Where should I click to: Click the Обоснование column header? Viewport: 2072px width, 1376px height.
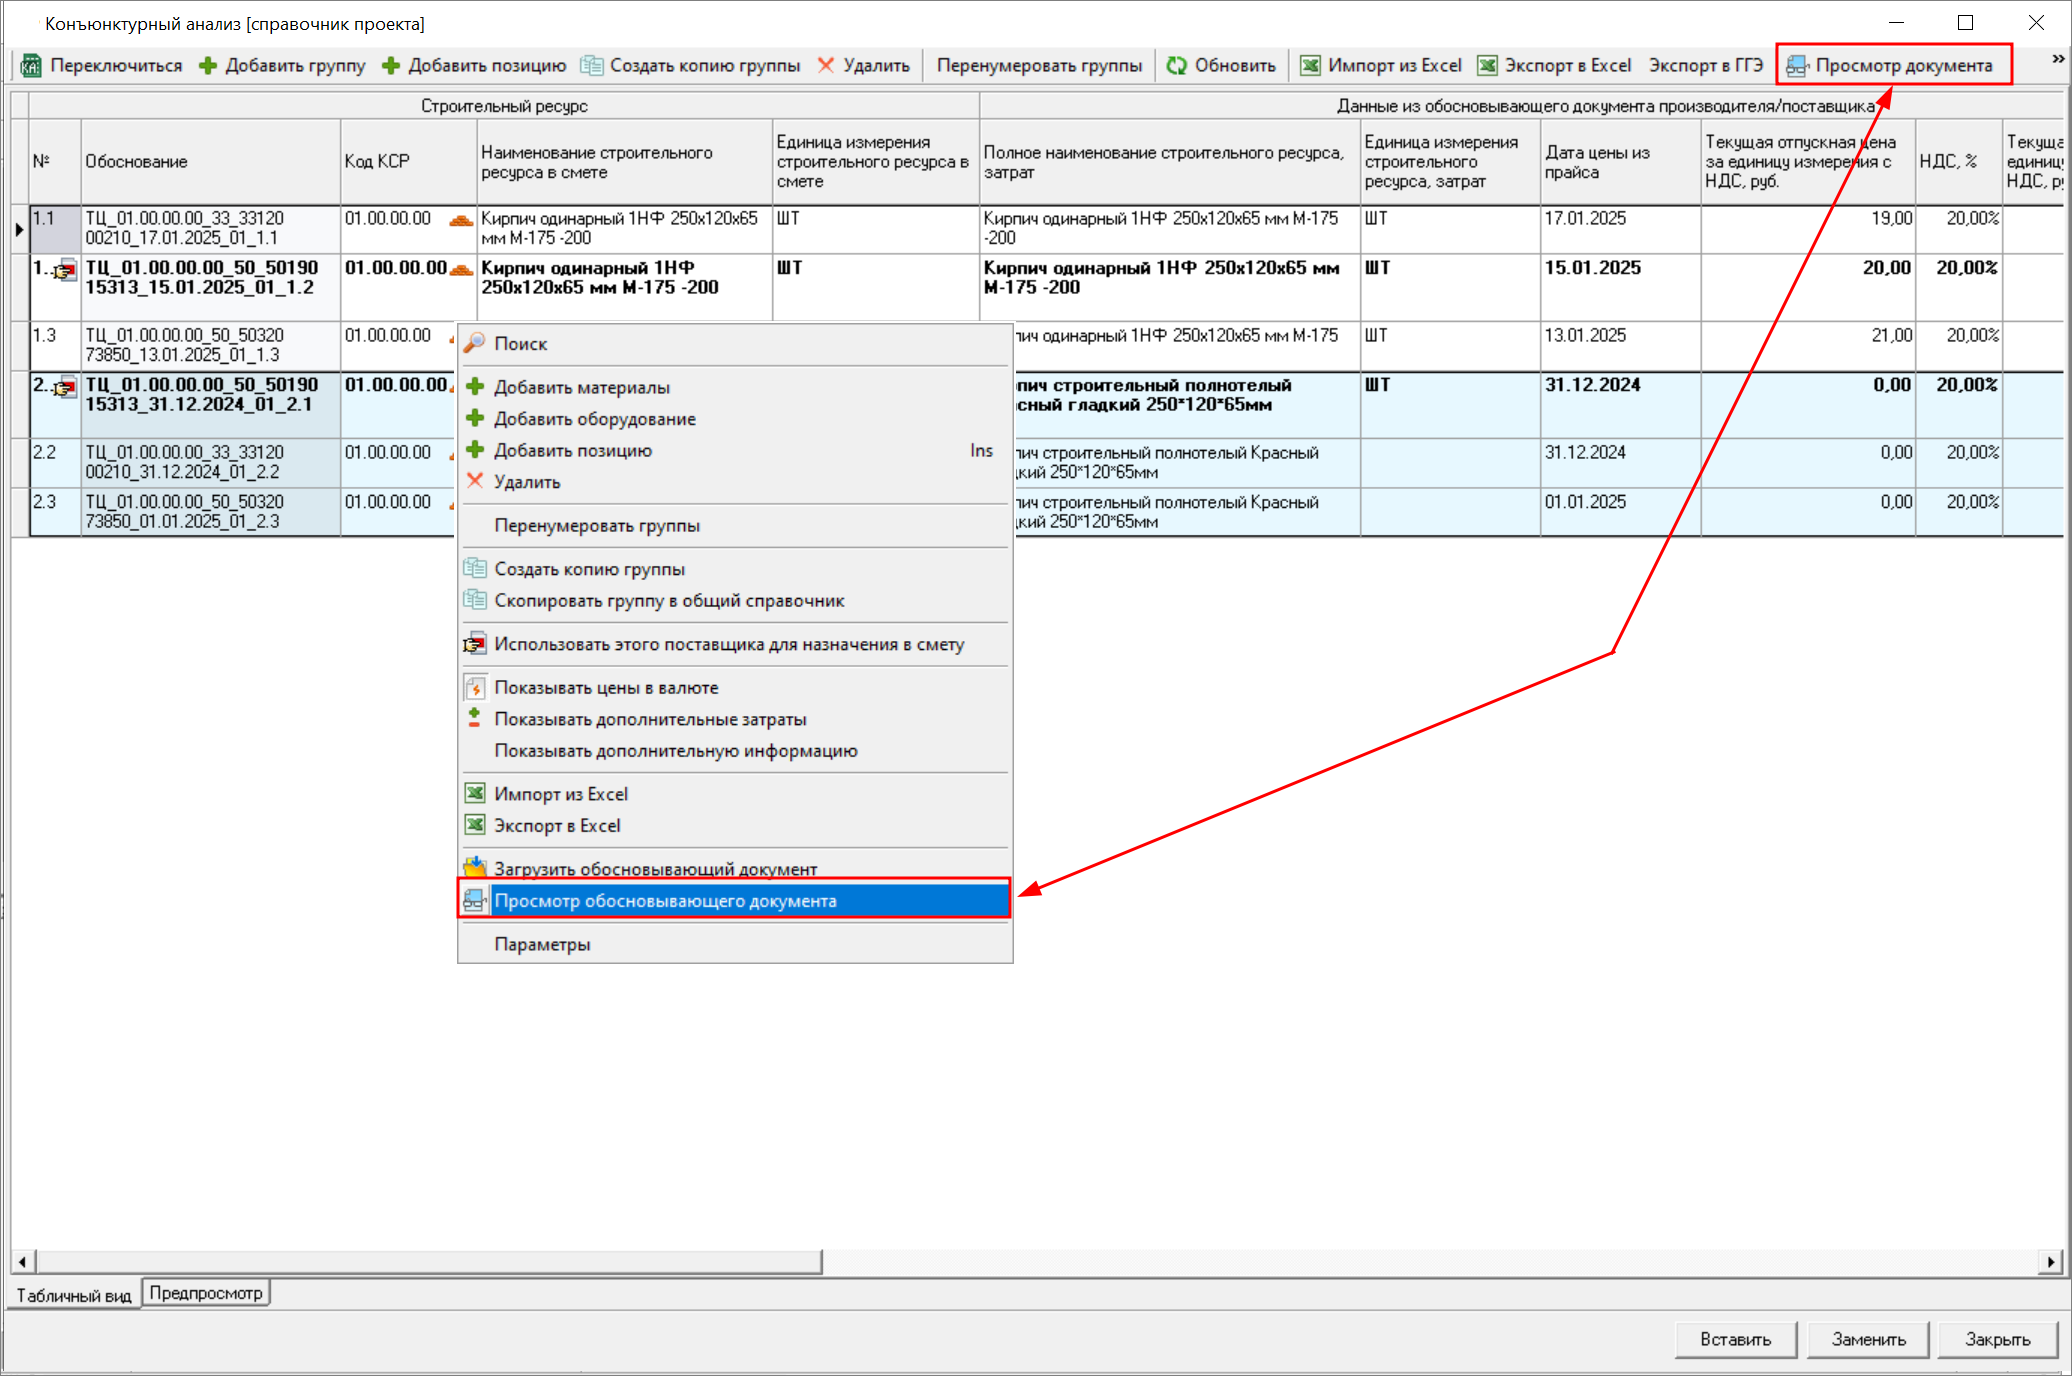pos(210,162)
